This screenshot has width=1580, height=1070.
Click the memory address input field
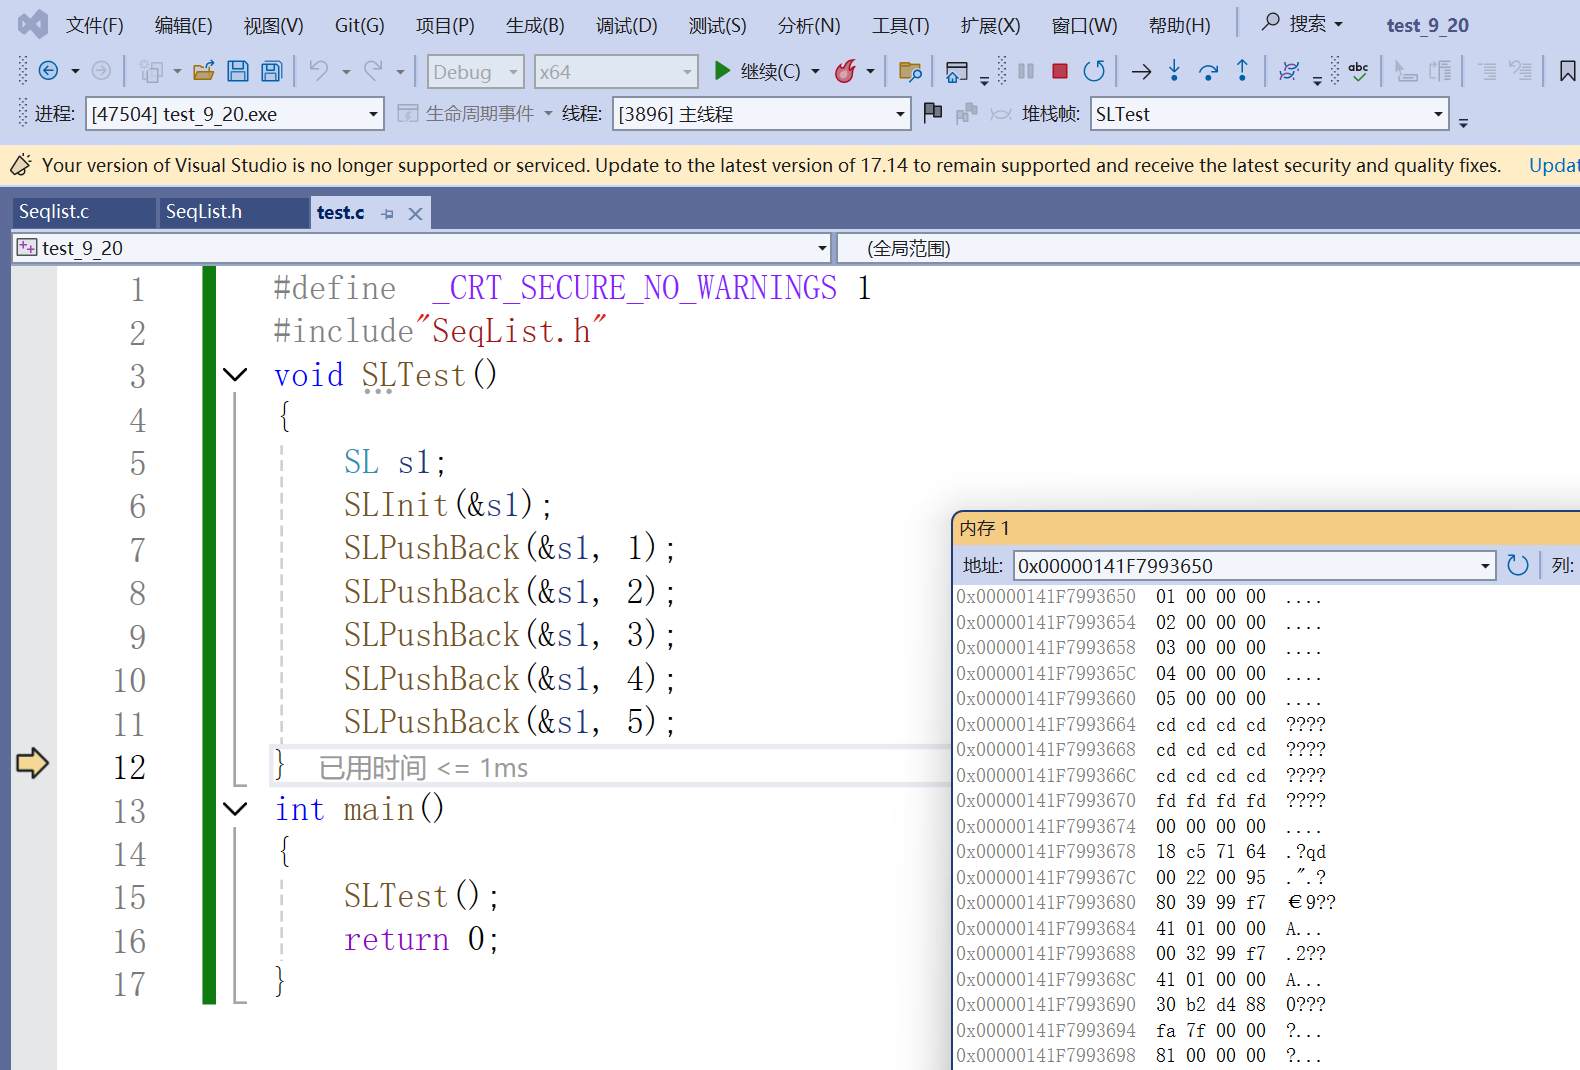1244,566
